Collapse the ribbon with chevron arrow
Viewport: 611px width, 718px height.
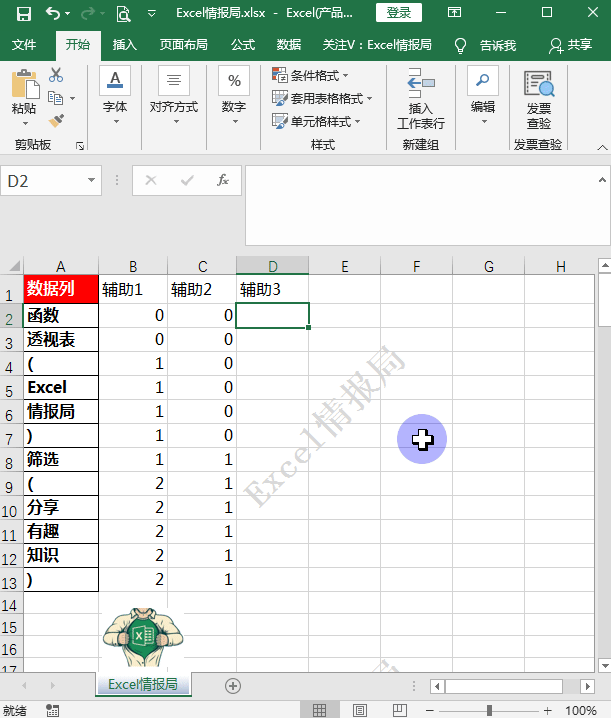coord(603,147)
